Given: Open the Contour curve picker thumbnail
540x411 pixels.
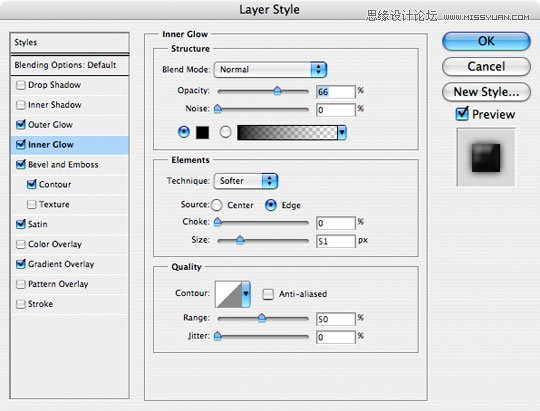Looking at the screenshot, I should tap(228, 294).
